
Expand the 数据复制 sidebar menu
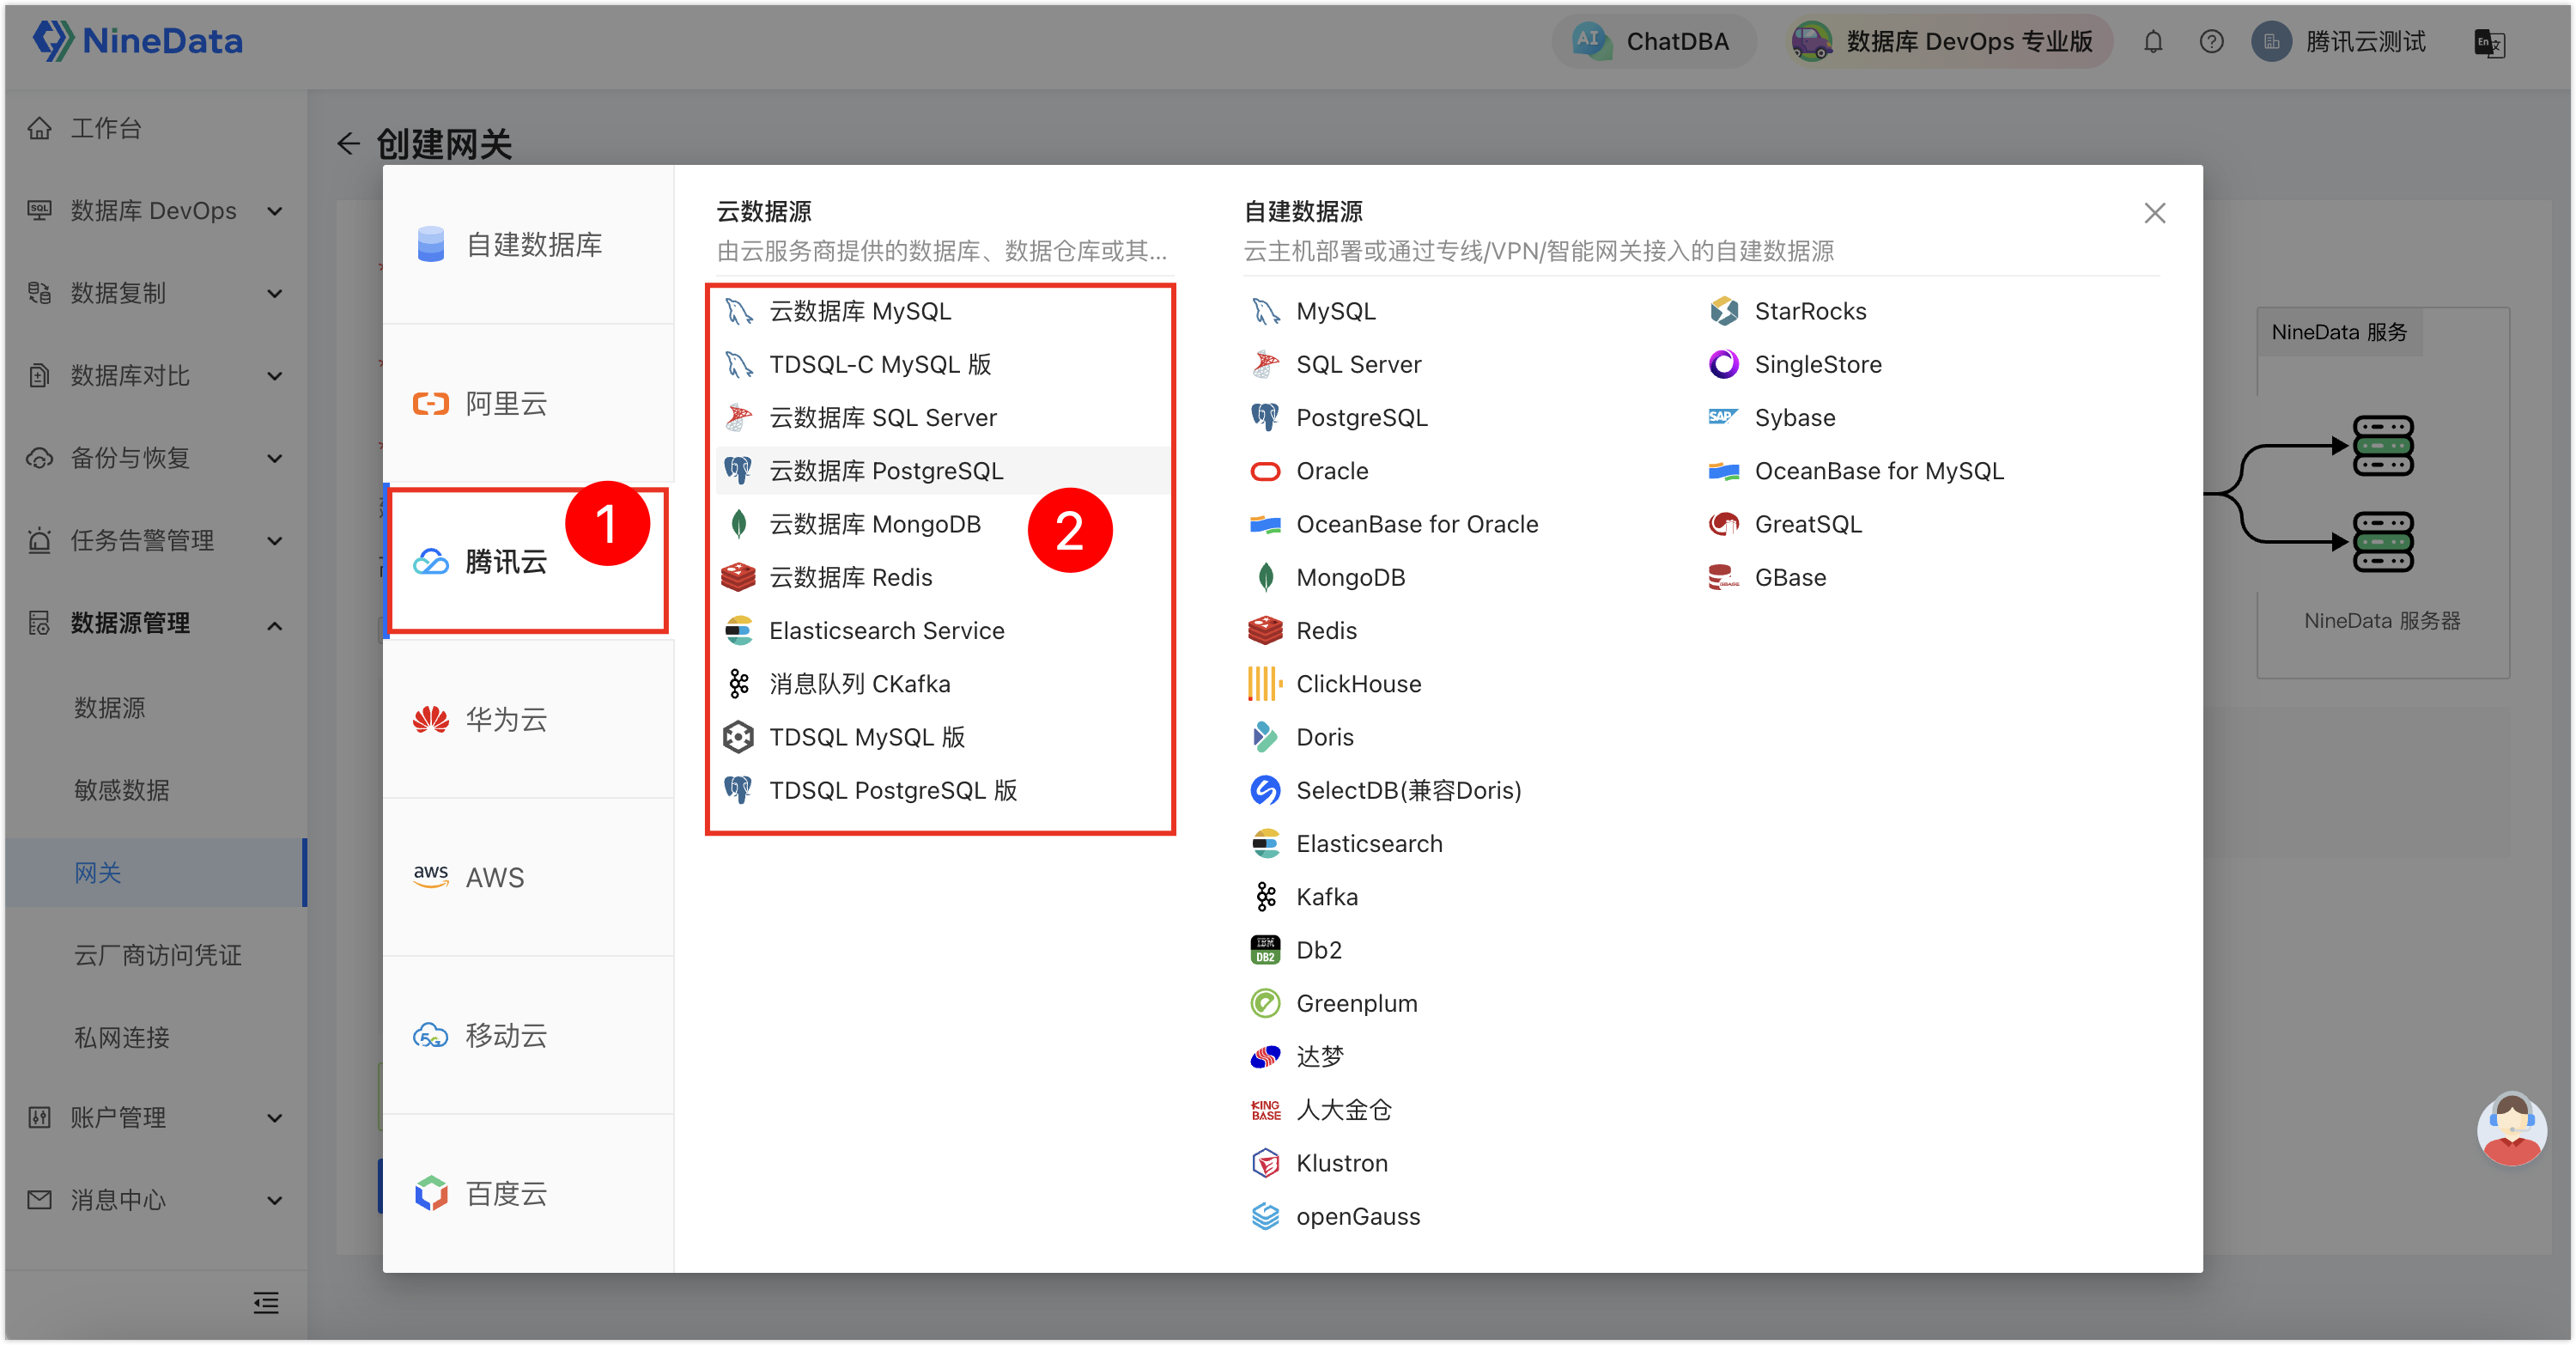155,293
